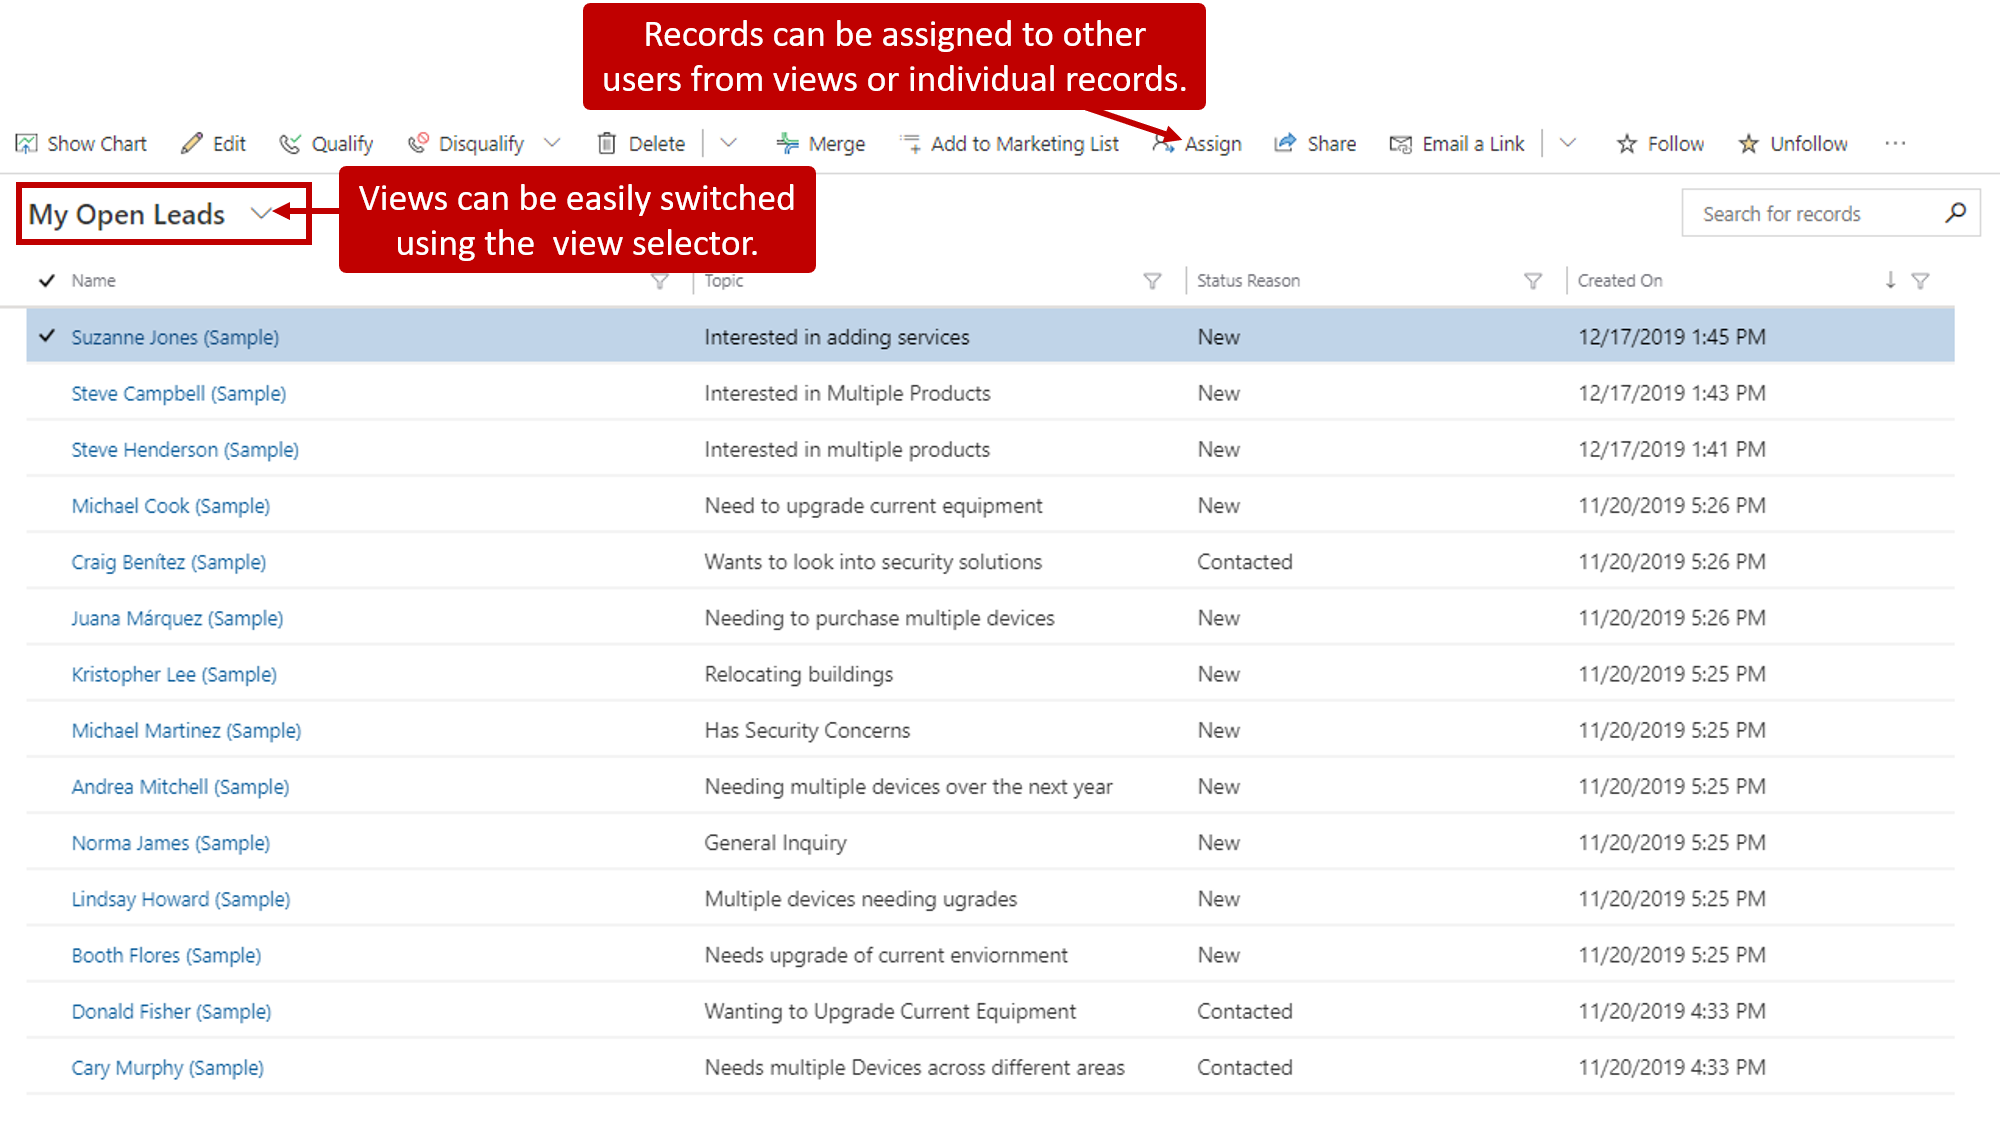Open the Name column filter
Image resolution: width=2000 pixels, height=1131 pixels.
click(660, 281)
